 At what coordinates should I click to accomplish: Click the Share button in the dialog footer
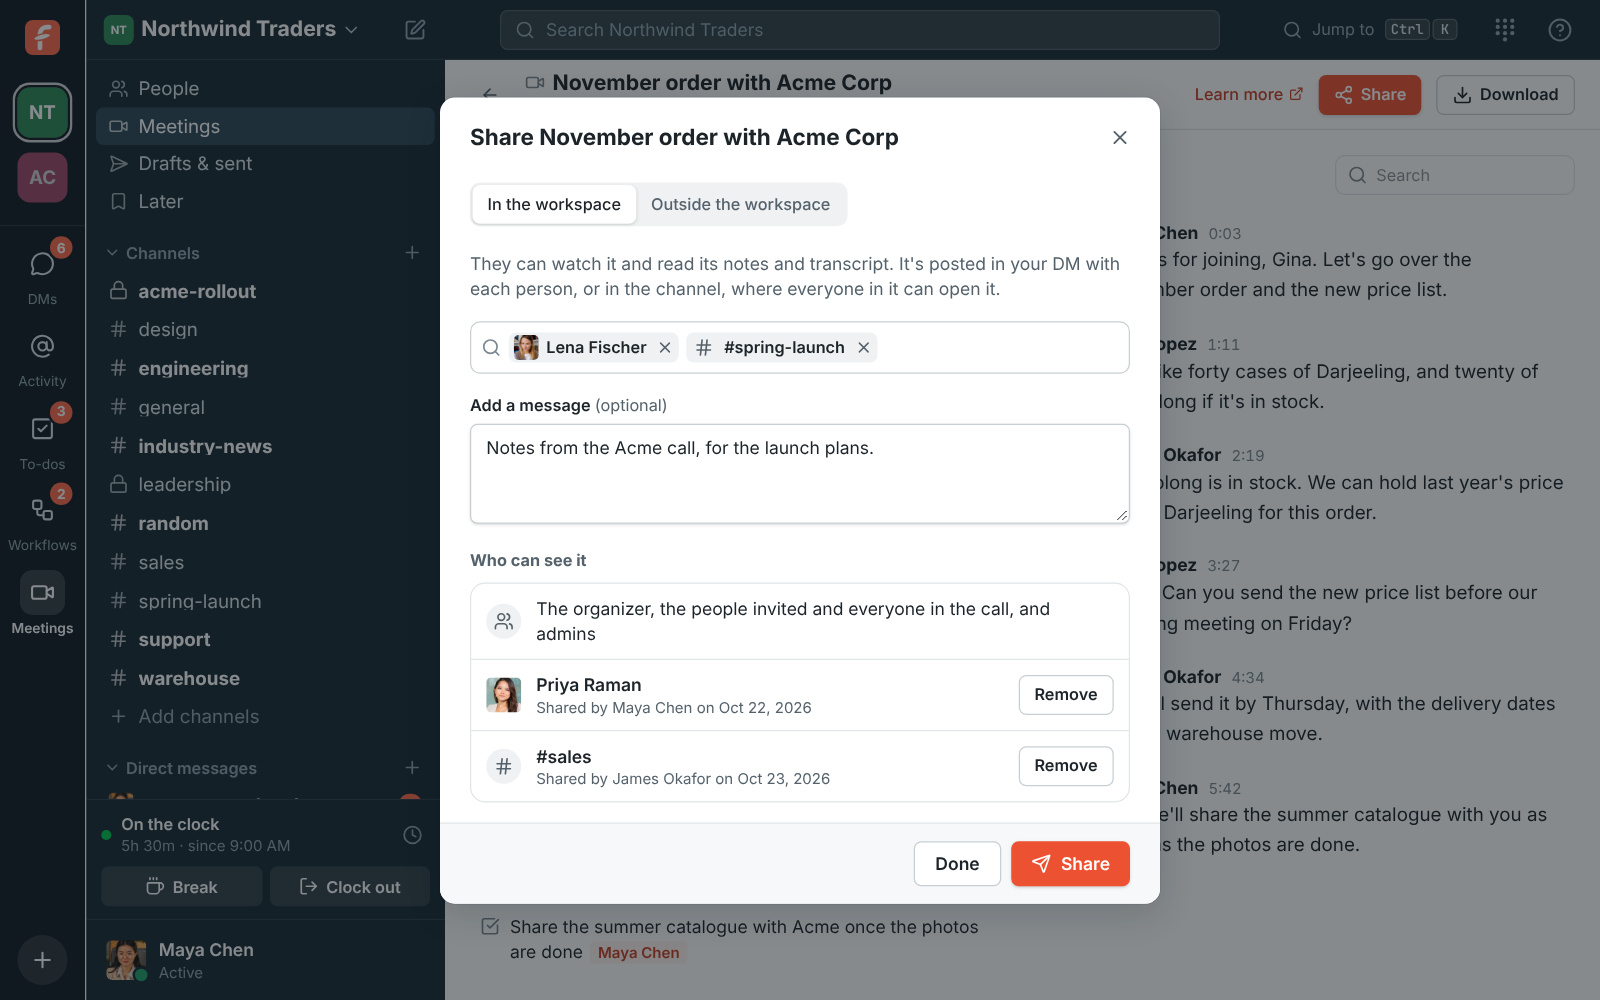pos(1070,864)
